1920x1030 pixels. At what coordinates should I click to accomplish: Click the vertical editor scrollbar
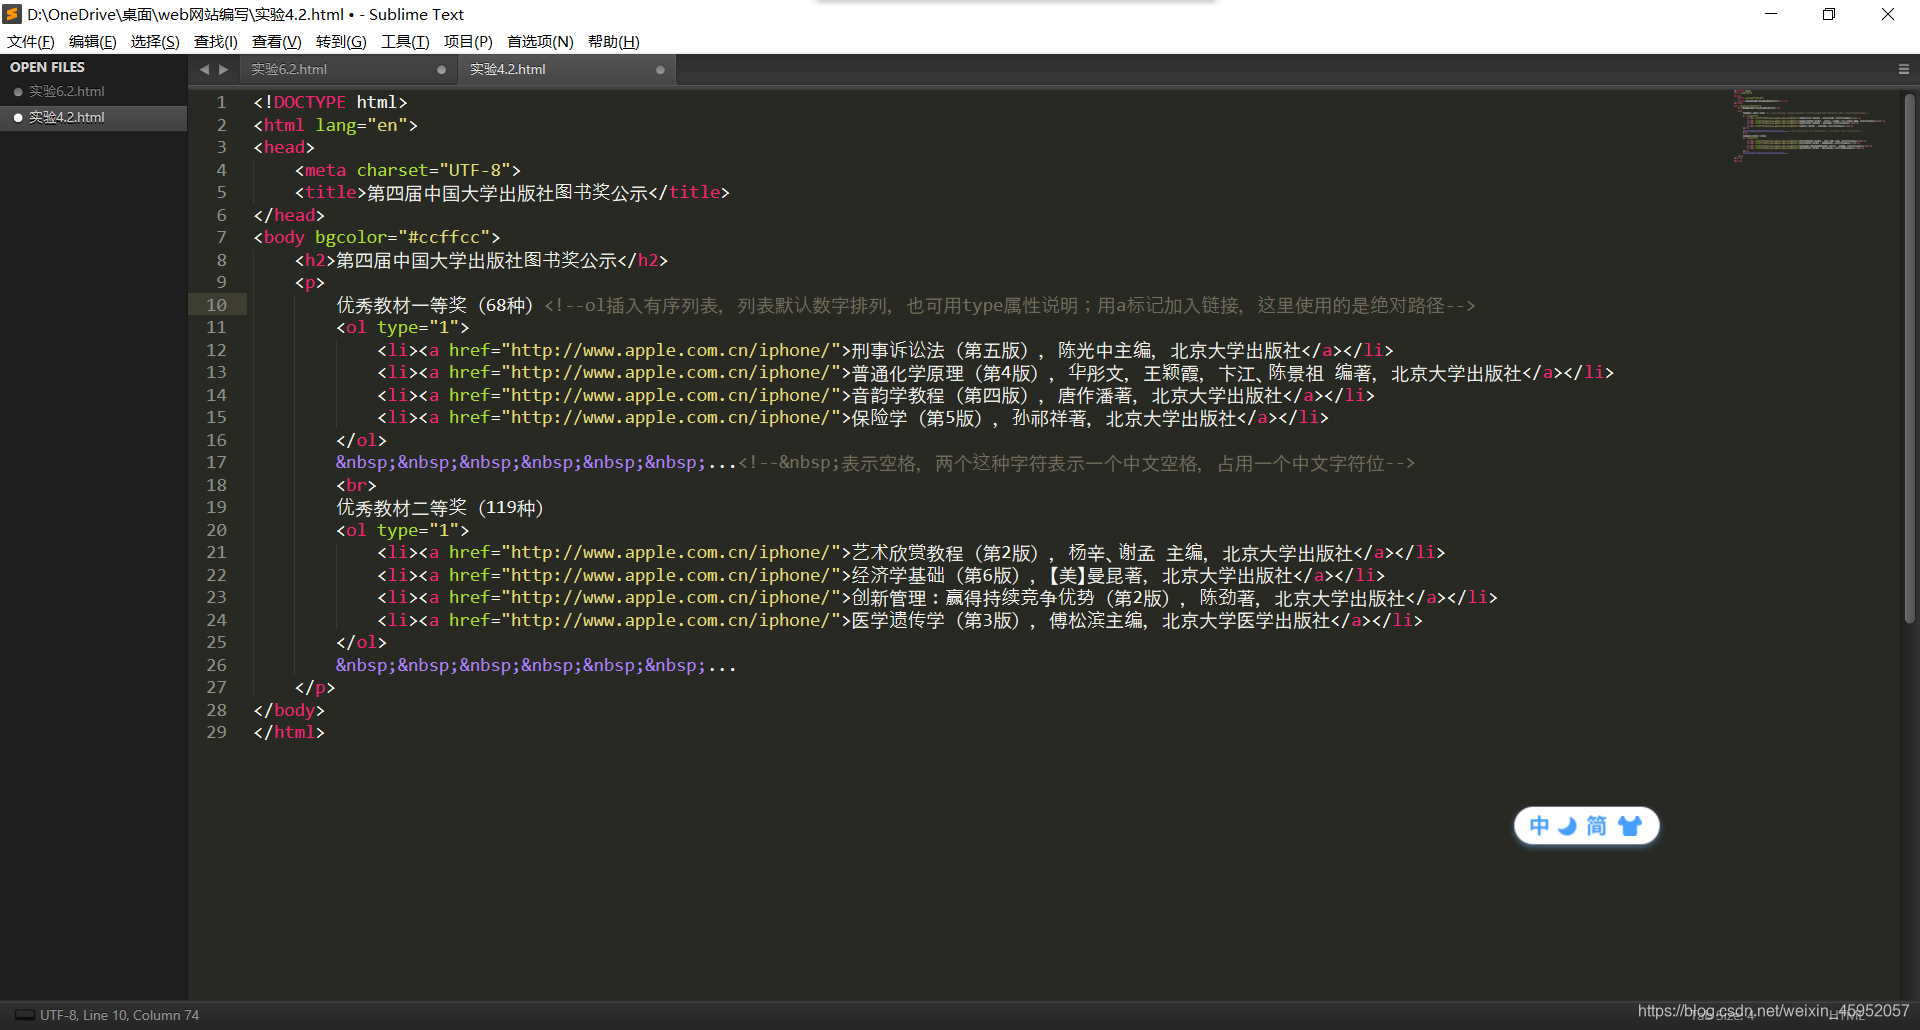(1909, 360)
